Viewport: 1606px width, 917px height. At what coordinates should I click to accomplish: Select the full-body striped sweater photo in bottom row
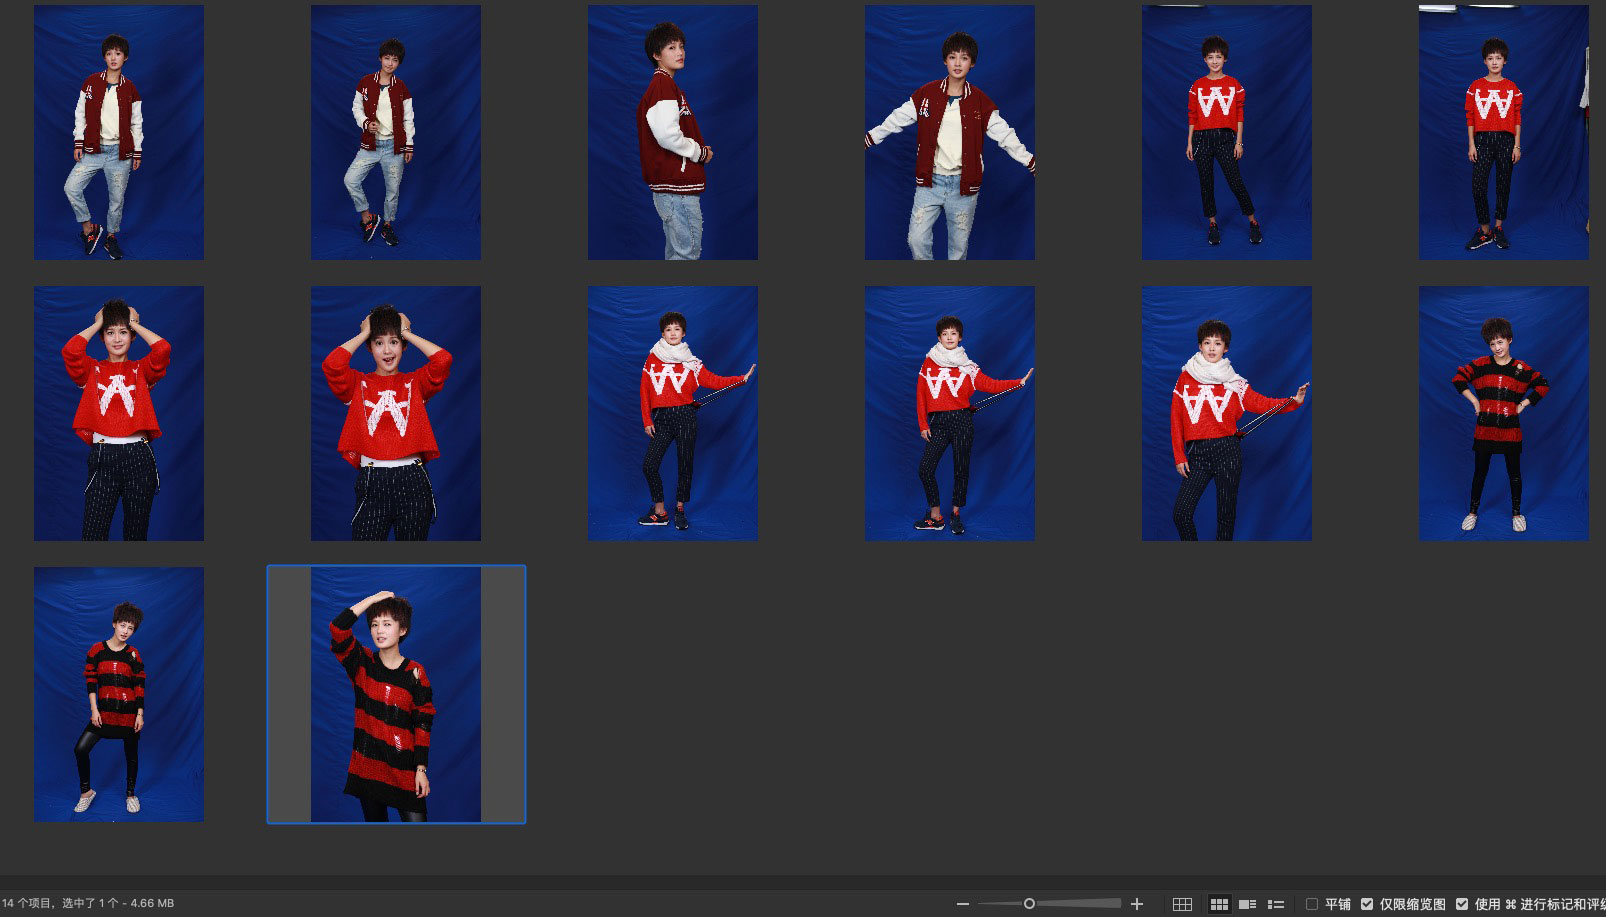[x=119, y=694]
